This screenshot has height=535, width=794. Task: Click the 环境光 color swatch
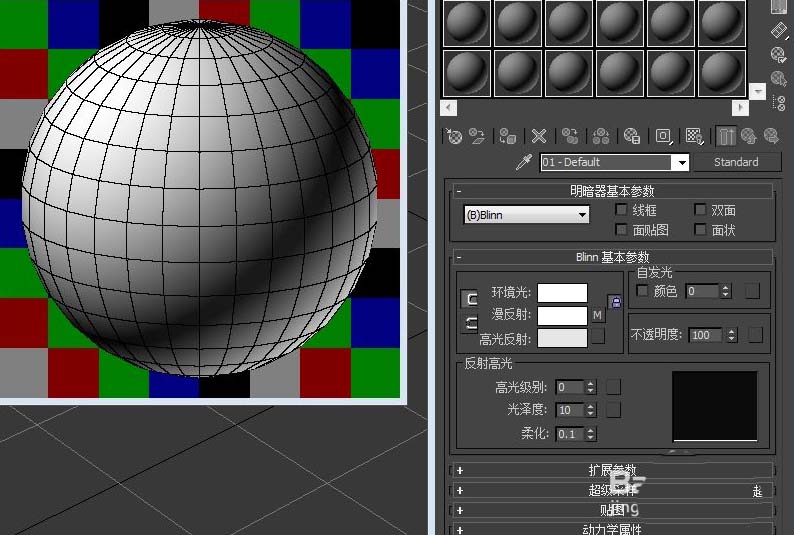pos(562,293)
